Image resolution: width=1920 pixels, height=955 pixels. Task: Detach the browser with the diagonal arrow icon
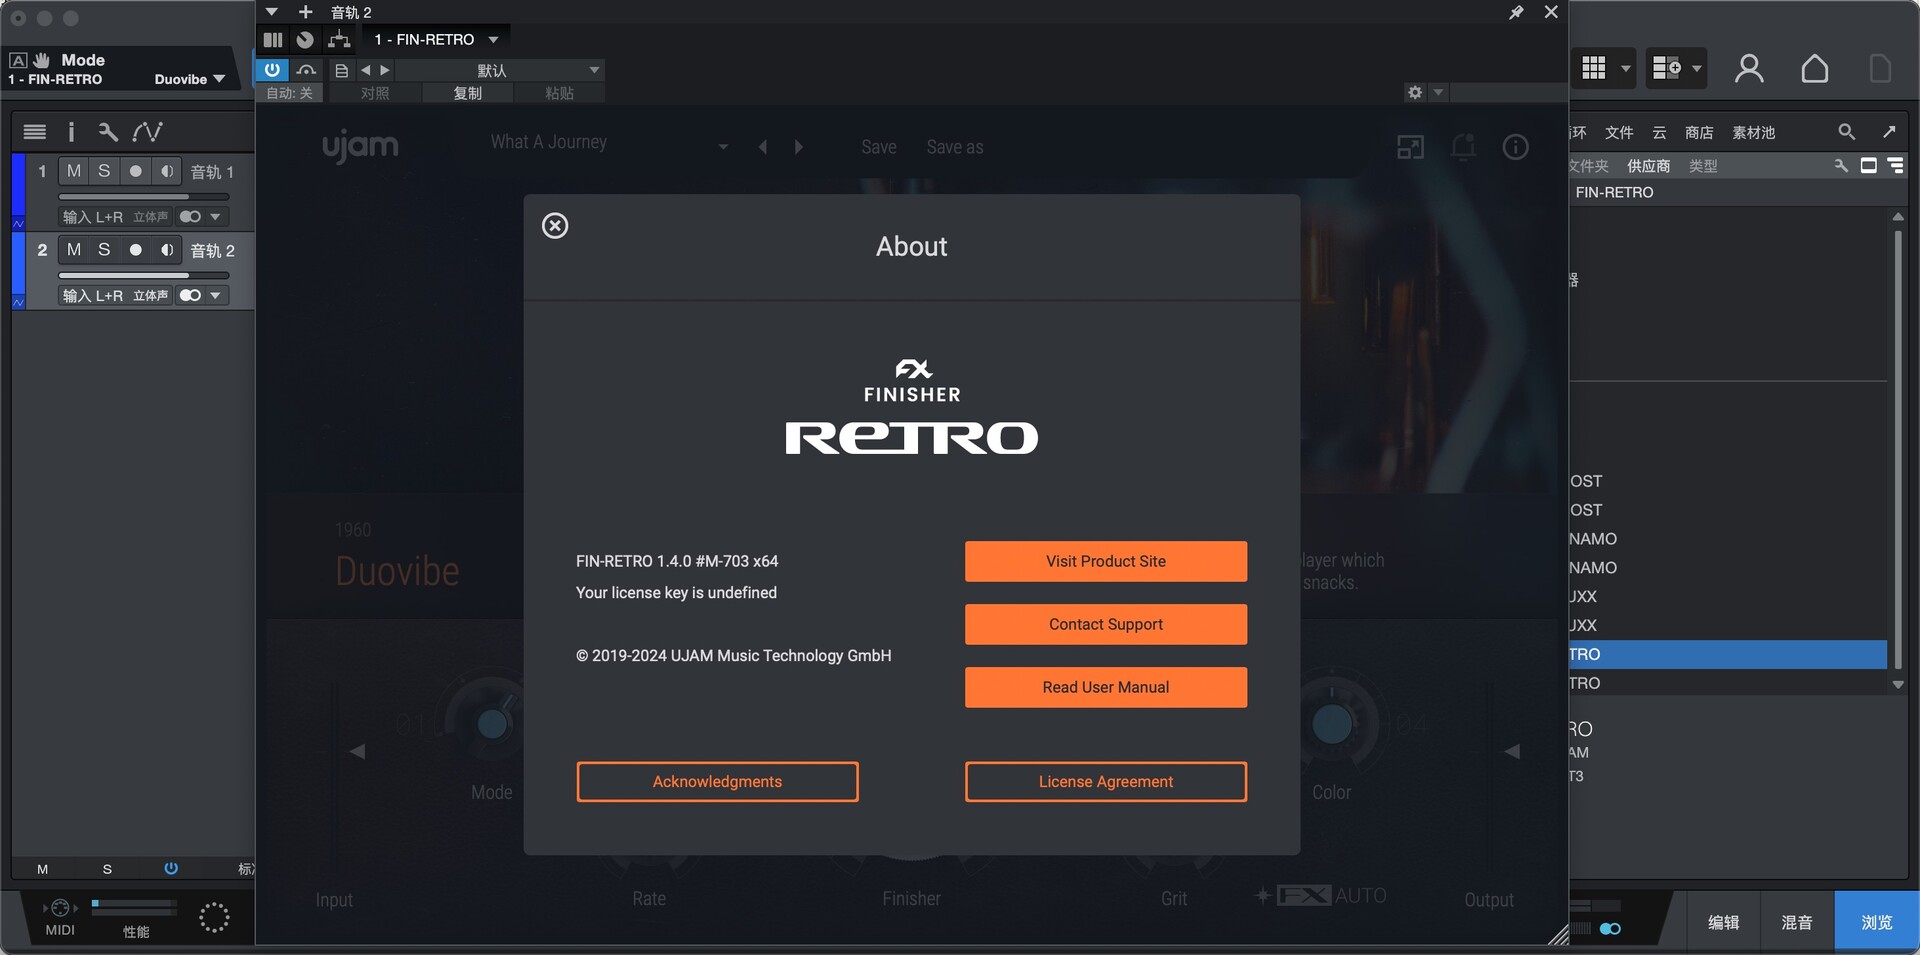click(1889, 132)
